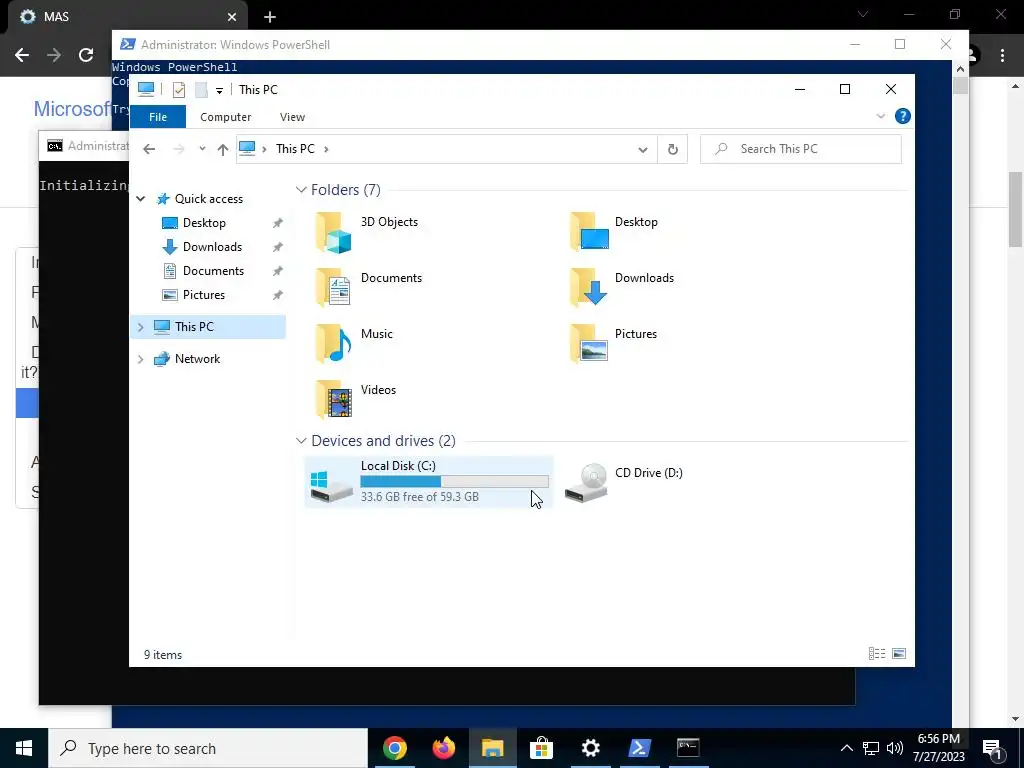Reload the browser page

[x=86, y=55]
